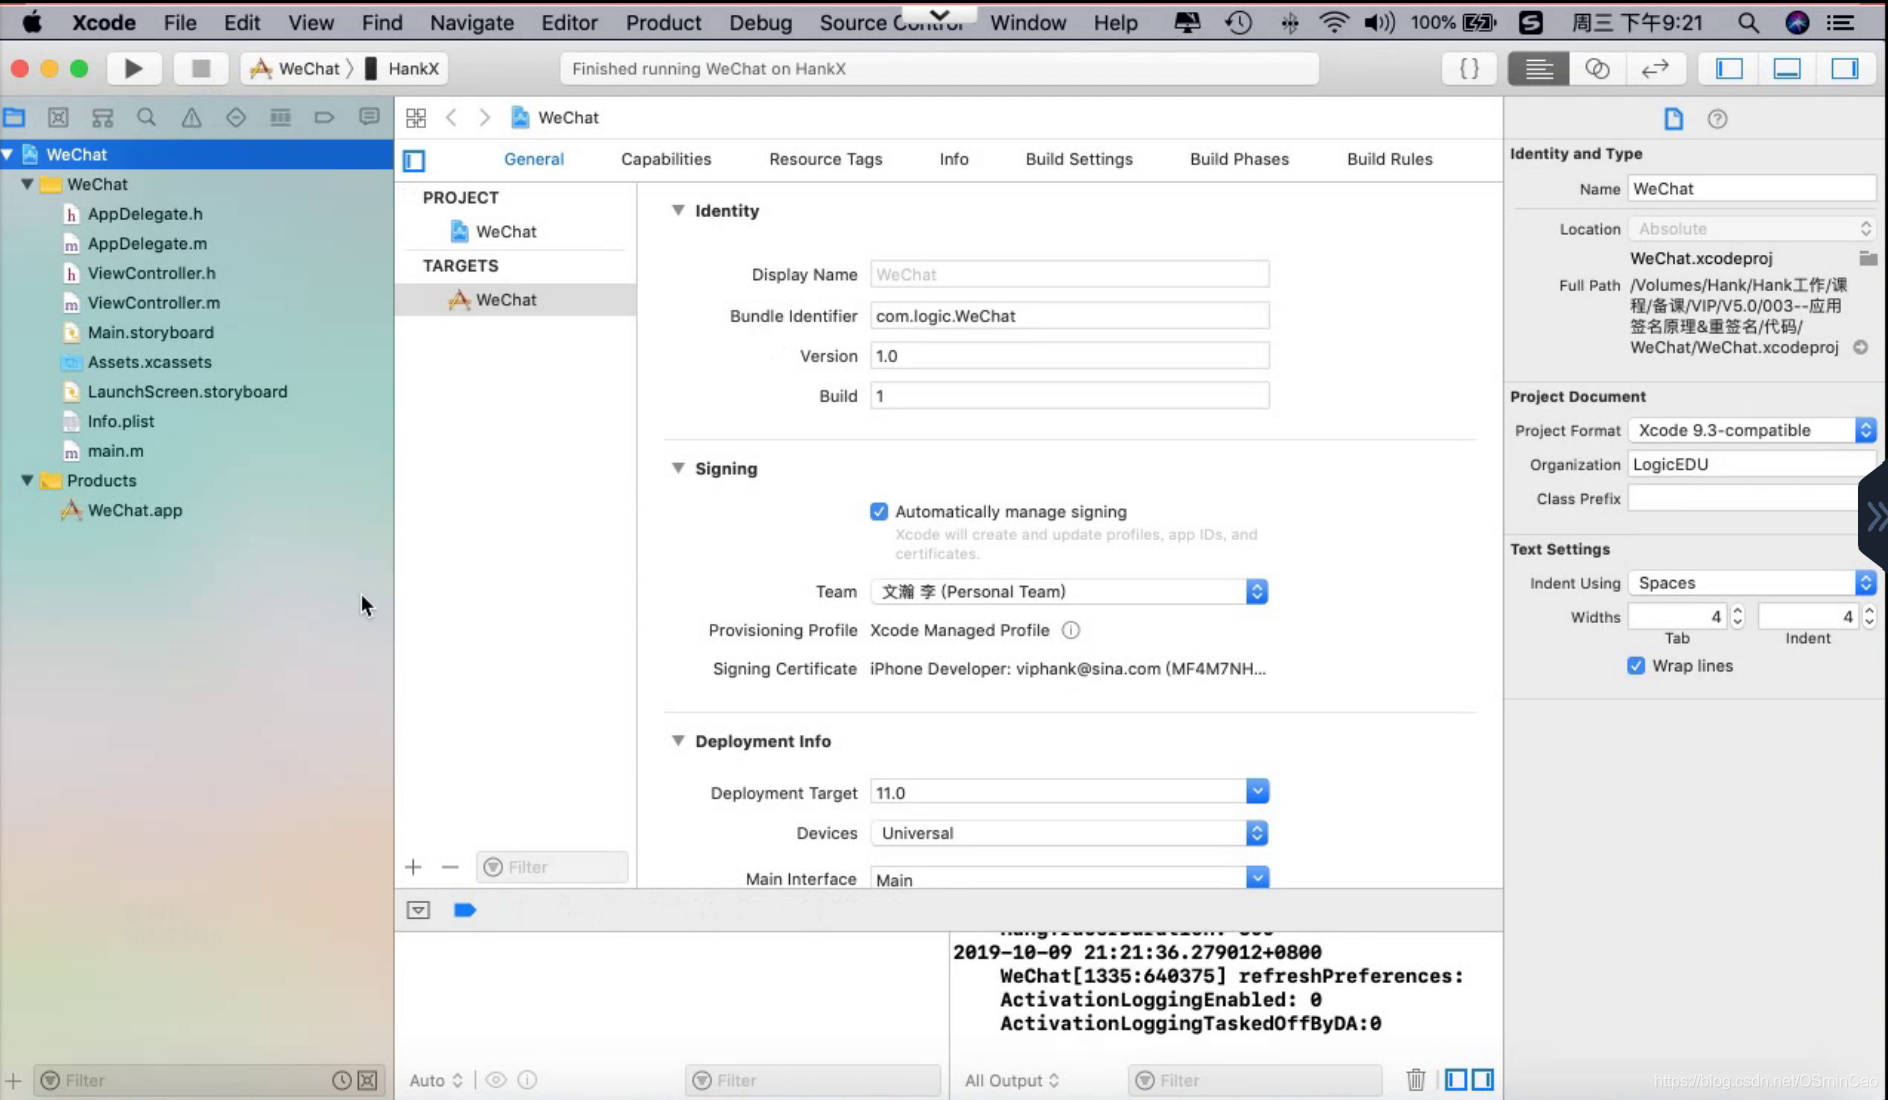Open the Devices dropdown
The height and width of the screenshot is (1100, 1888).
tap(1069, 833)
